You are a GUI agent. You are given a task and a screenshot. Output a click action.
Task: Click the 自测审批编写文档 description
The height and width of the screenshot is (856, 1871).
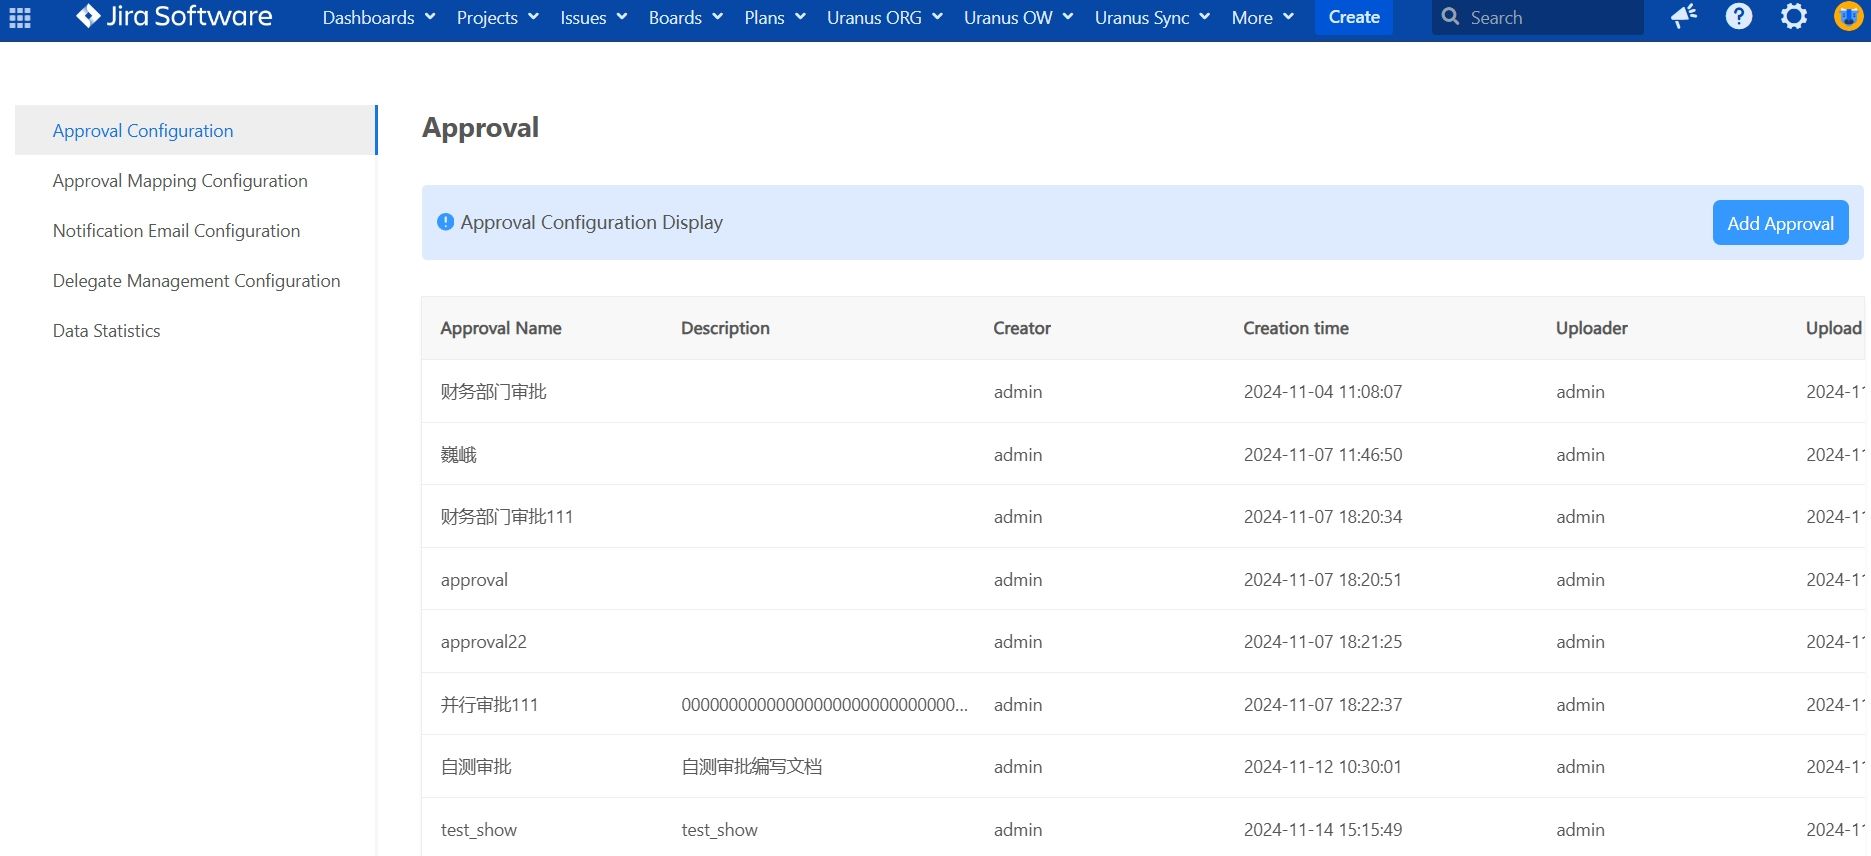coord(752,767)
